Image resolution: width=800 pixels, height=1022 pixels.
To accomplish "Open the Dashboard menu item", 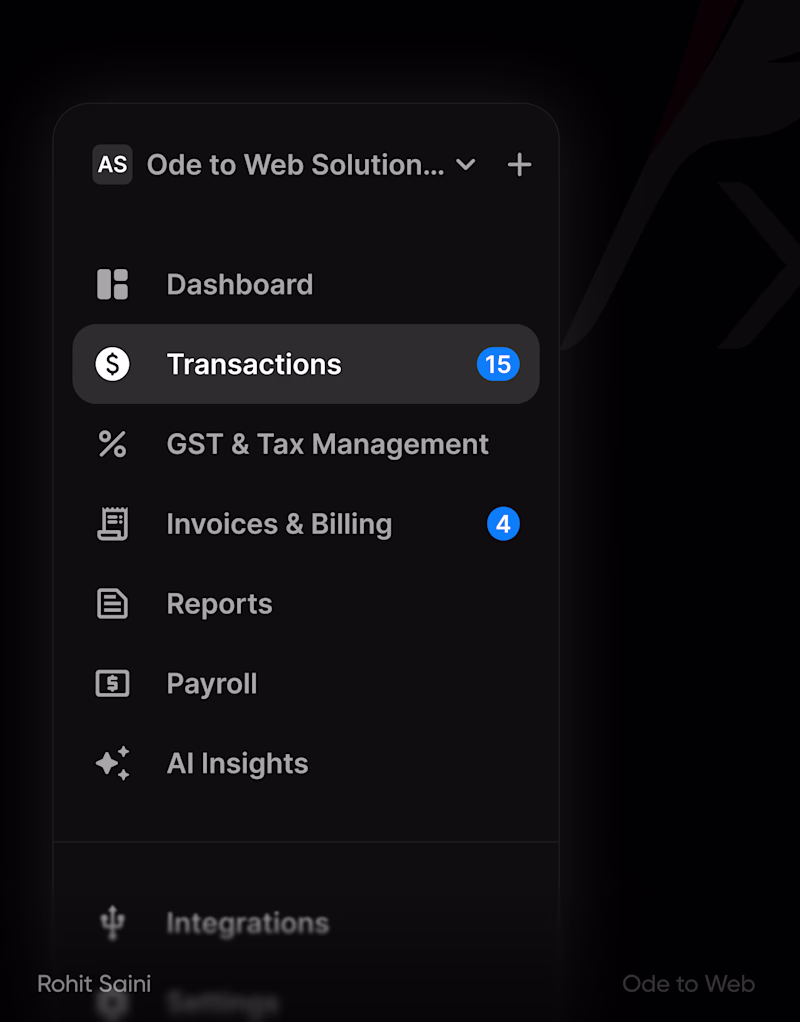I will tap(240, 284).
